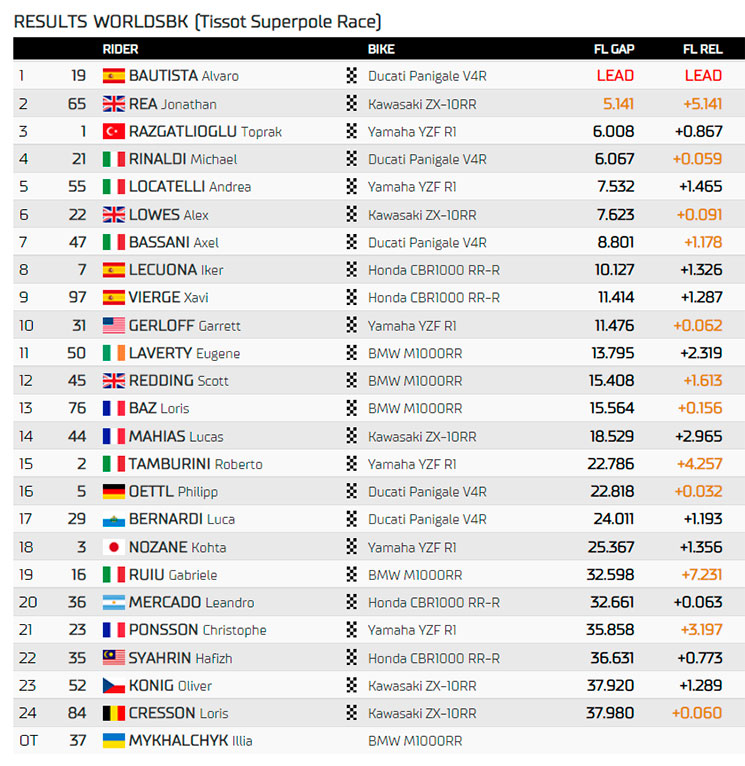Screen dimensions: 745x766
Task: Click the FL GAP column header
Action: (x=614, y=49)
